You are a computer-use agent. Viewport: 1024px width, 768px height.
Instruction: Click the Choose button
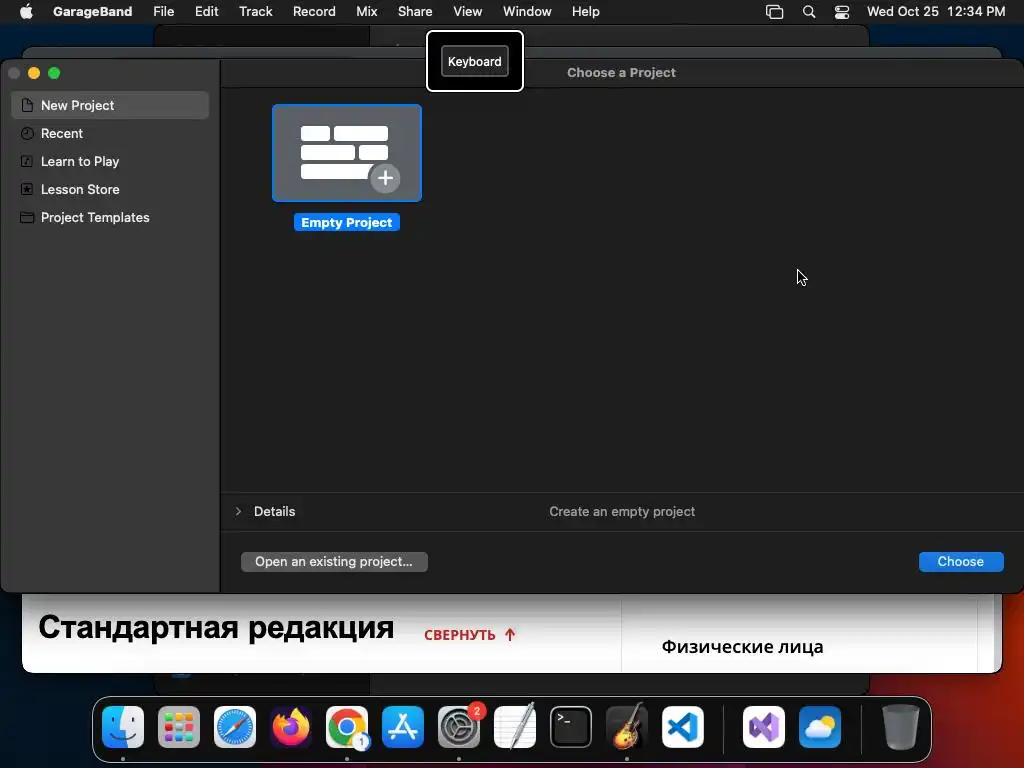961,562
